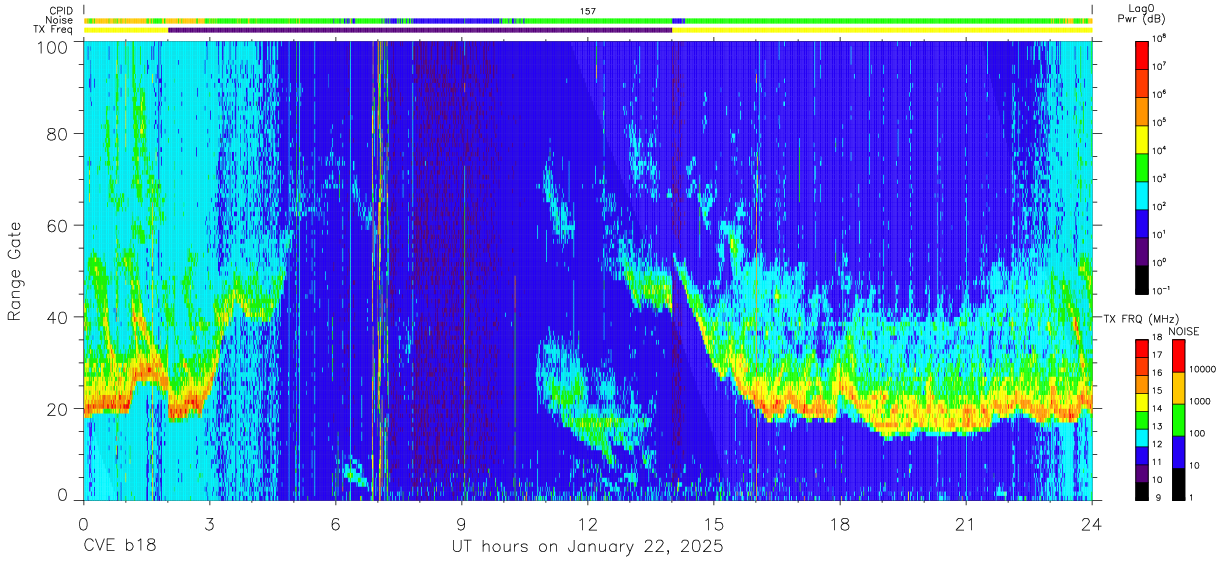The height and width of the screenshot is (567, 1228).
Task: Click the y-axis tick label '60'
Action: pyautogui.click(x=58, y=226)
